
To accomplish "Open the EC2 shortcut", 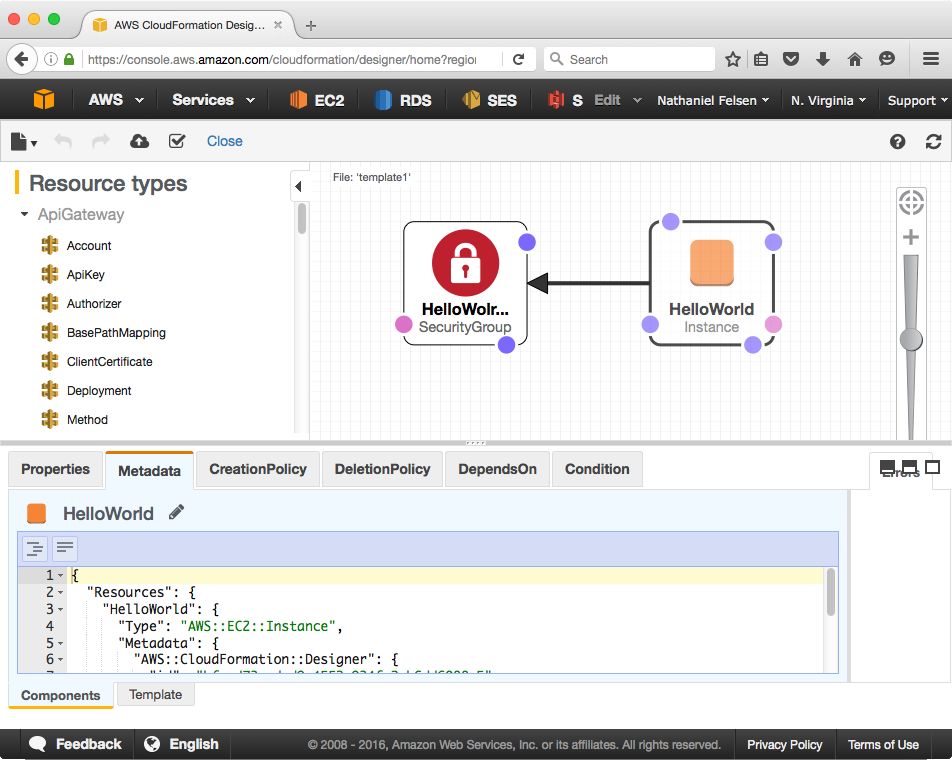I will point(317,100).
